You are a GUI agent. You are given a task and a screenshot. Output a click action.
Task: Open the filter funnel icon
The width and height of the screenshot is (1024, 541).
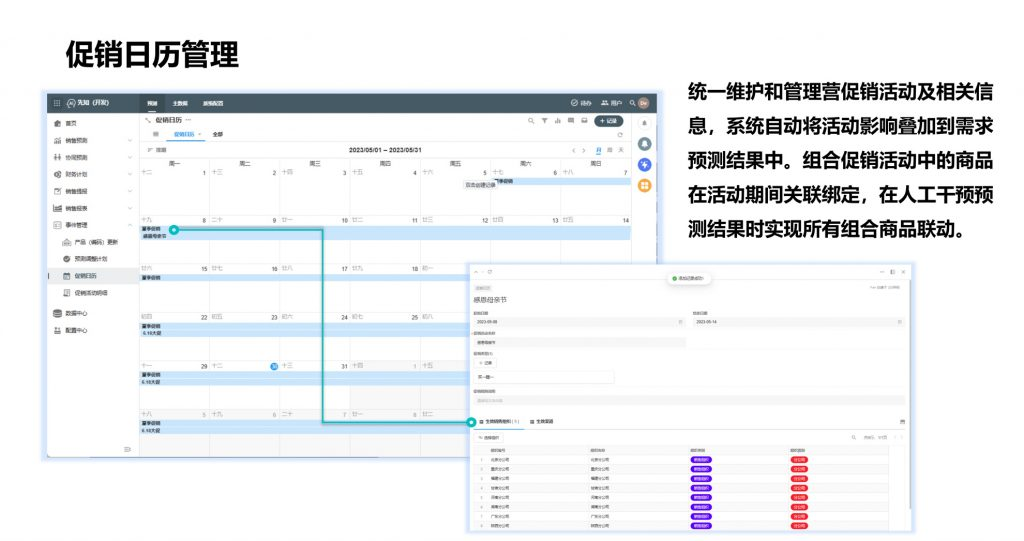544,121
